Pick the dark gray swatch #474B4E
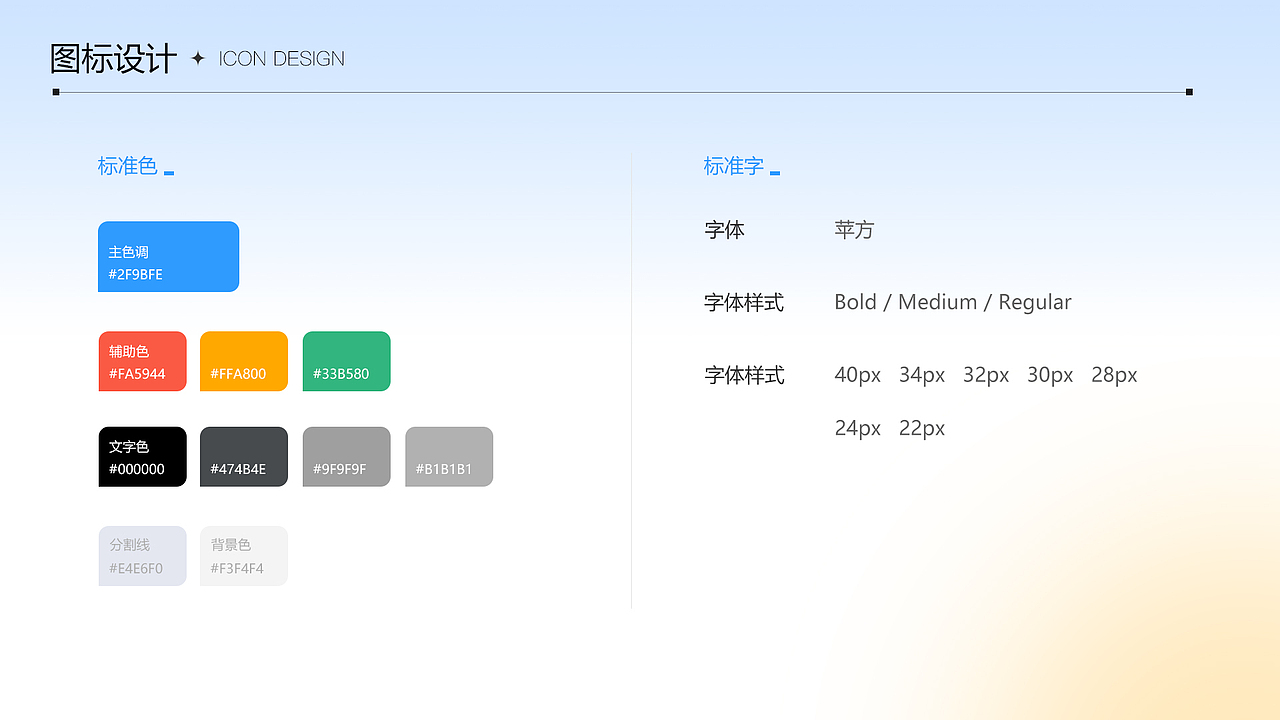This screenshot has width=1280, height=720. [x=244, y=457]
